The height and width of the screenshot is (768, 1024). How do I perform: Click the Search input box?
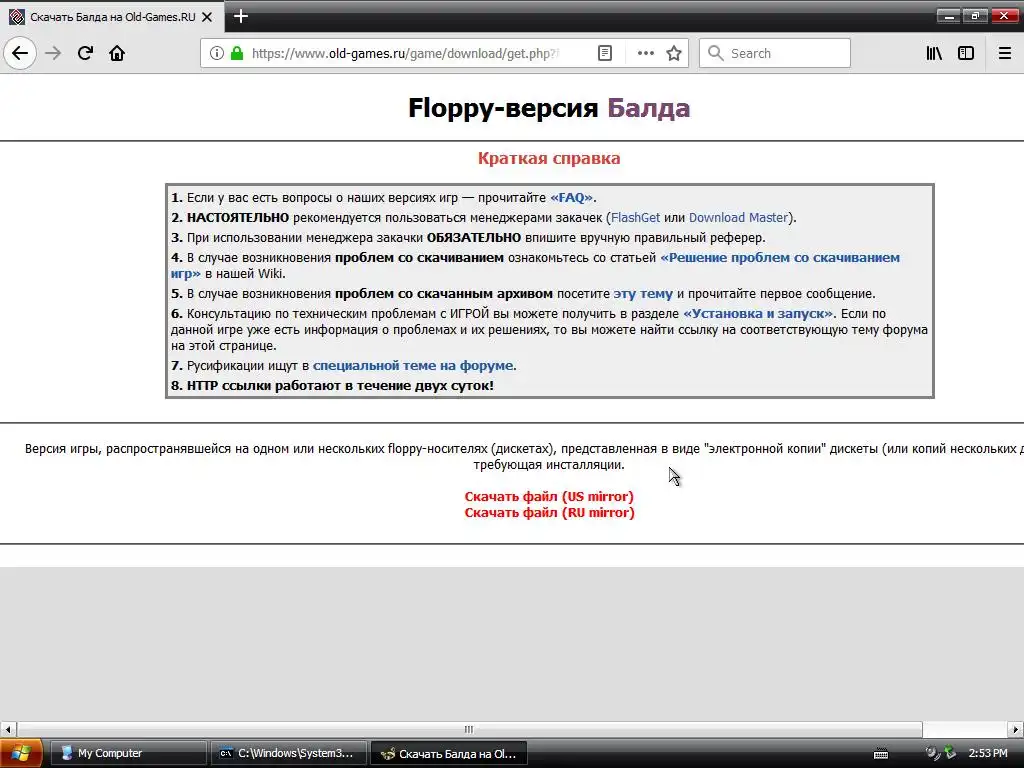tap(775, 53)
